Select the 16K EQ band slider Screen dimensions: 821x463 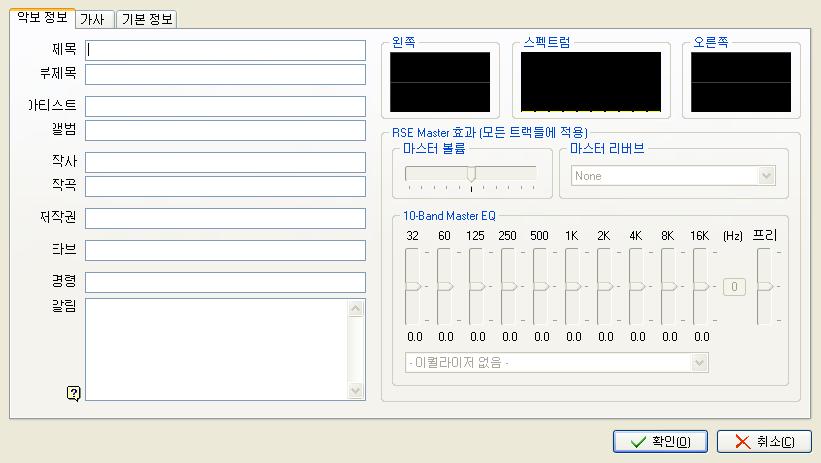[x=700, y=286]
